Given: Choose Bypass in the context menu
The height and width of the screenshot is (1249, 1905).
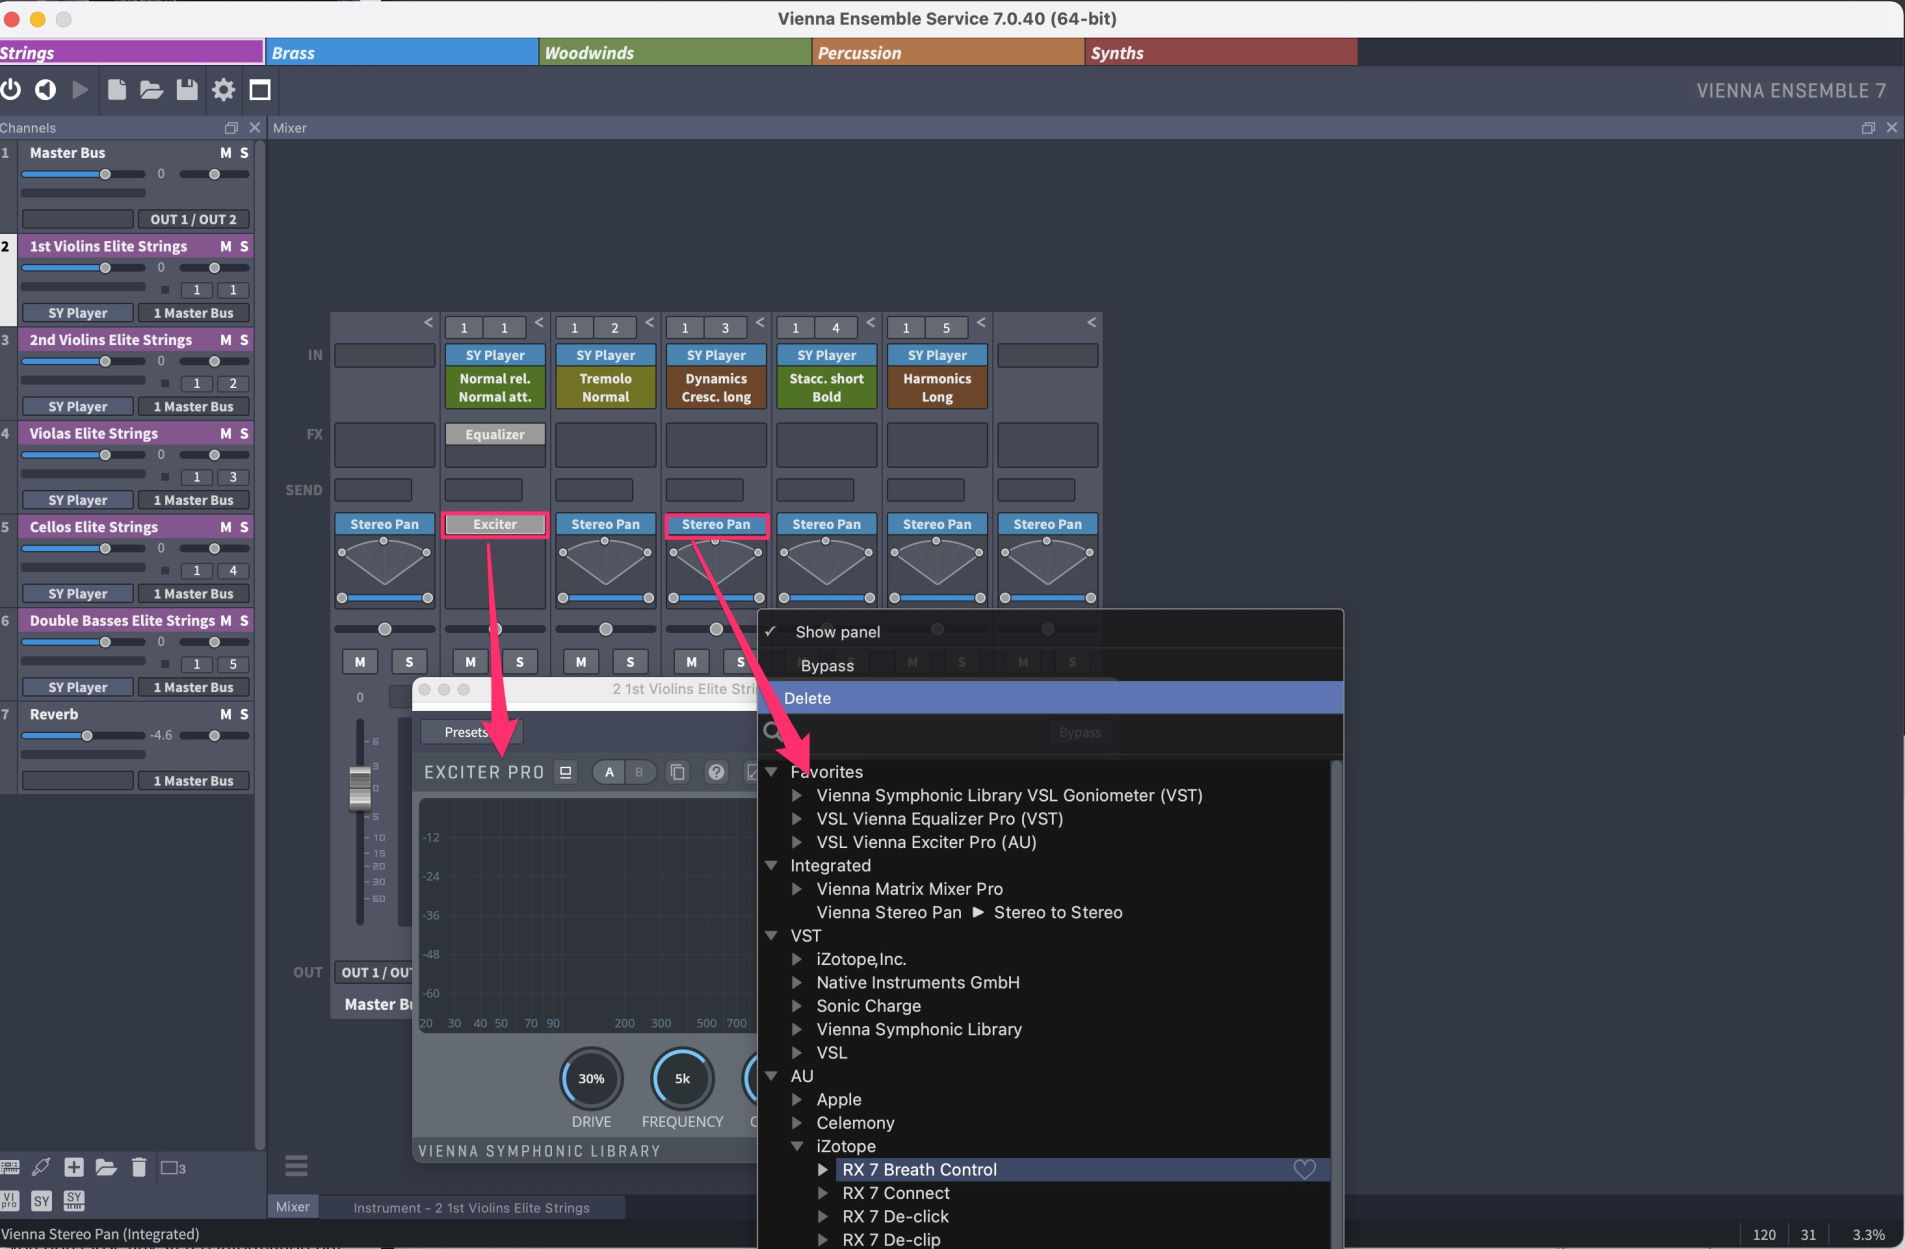Looking at the screenshot, I should coord(1050,665).
